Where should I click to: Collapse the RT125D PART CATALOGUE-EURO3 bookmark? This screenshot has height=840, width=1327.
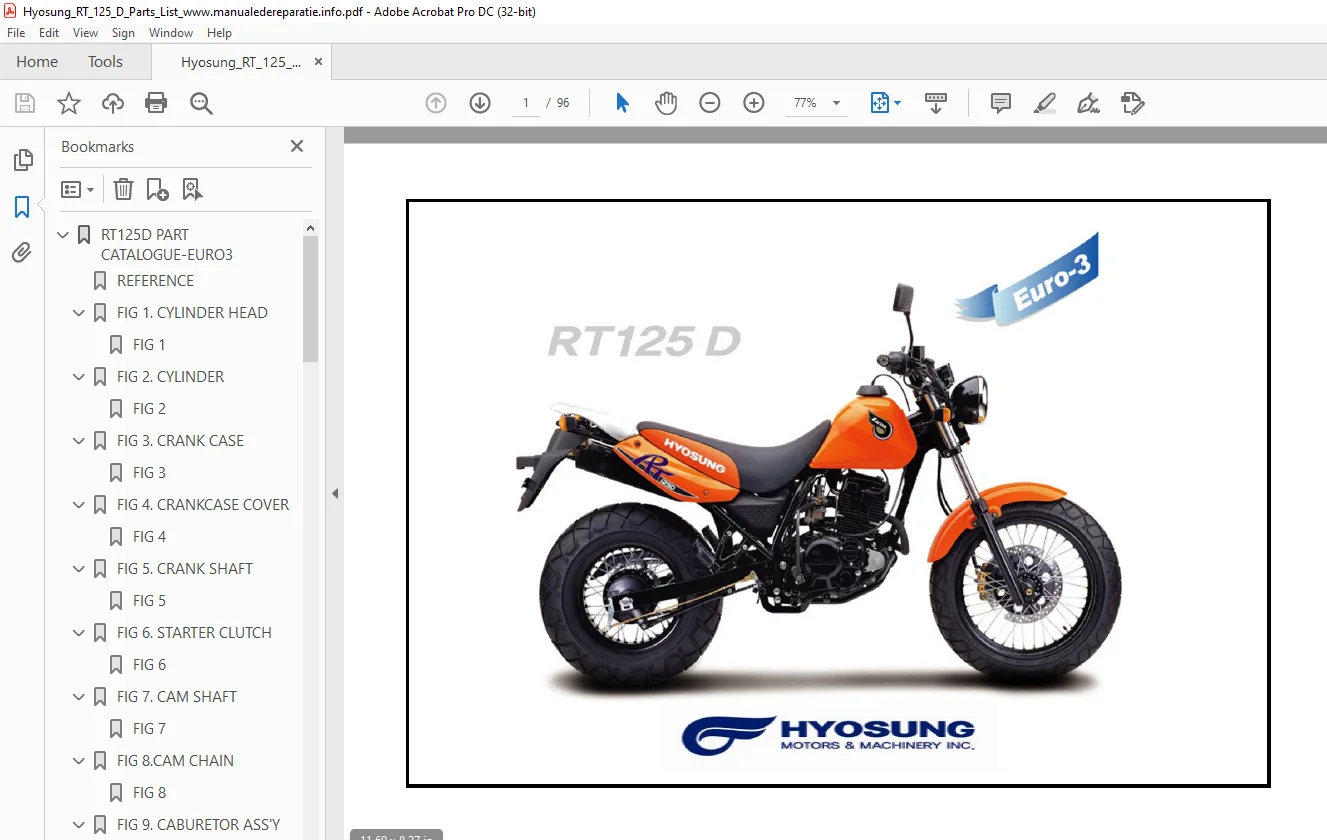(x=64, y=235)
